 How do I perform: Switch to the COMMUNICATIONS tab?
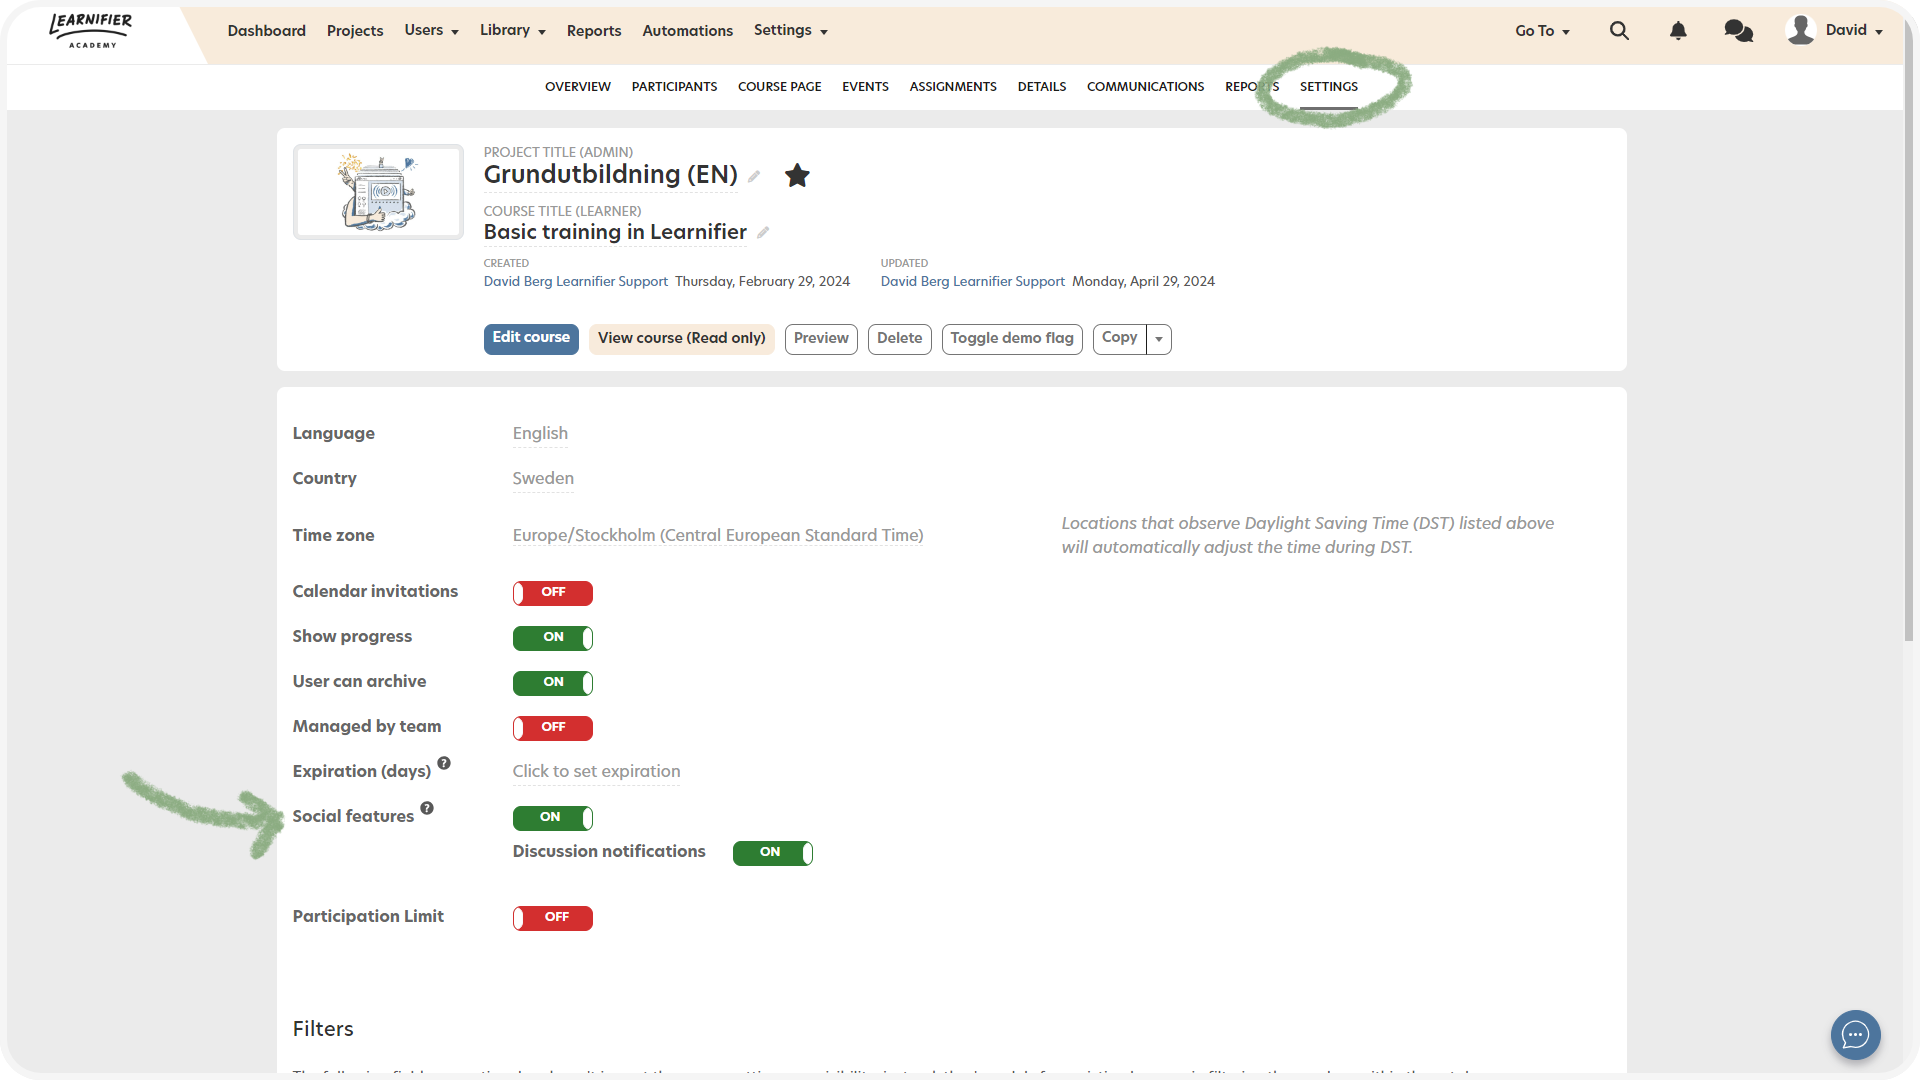point(1146,87)
